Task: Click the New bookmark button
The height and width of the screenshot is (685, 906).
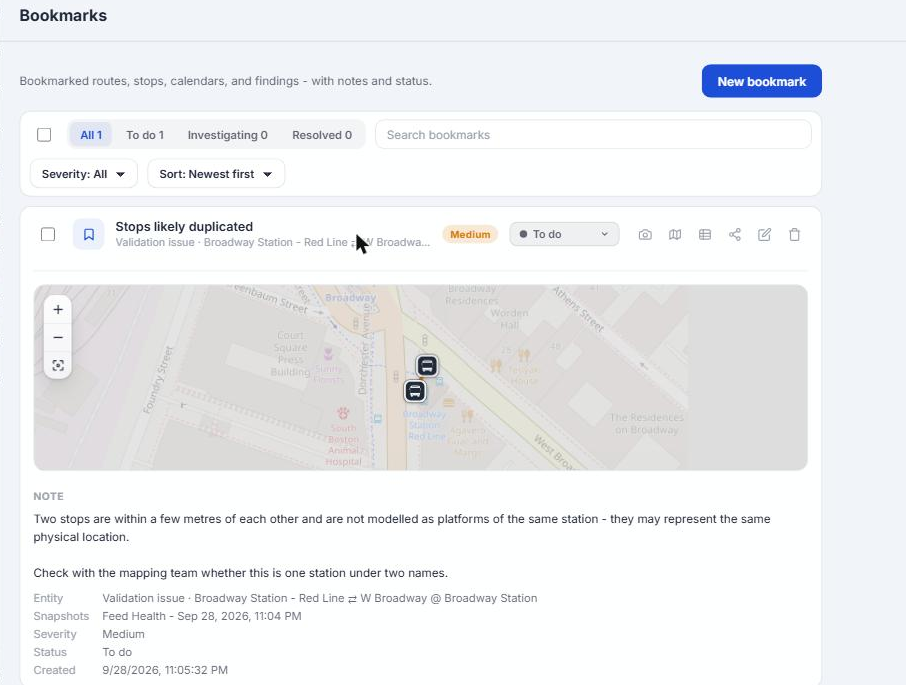Action: pos(762,81)
